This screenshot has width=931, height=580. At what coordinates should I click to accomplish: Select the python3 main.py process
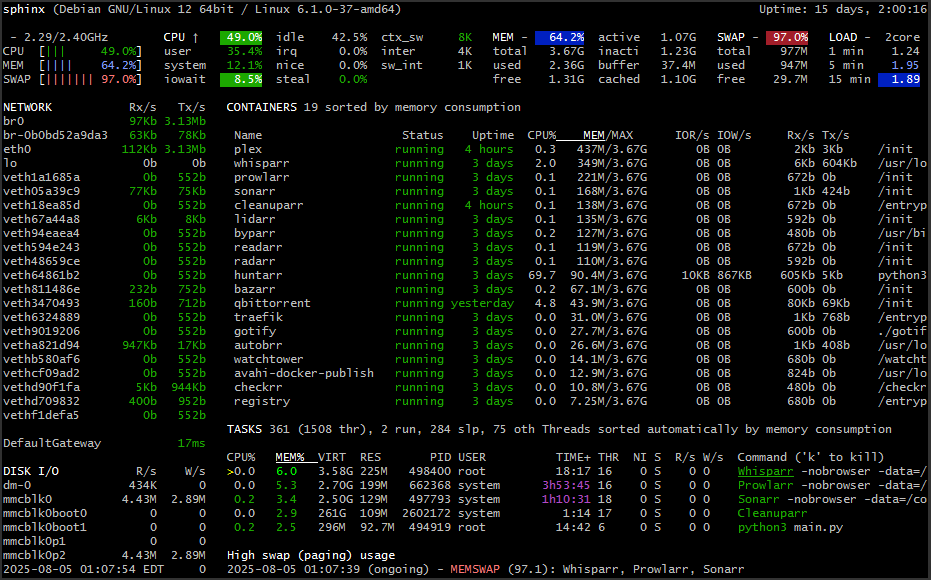790,527
